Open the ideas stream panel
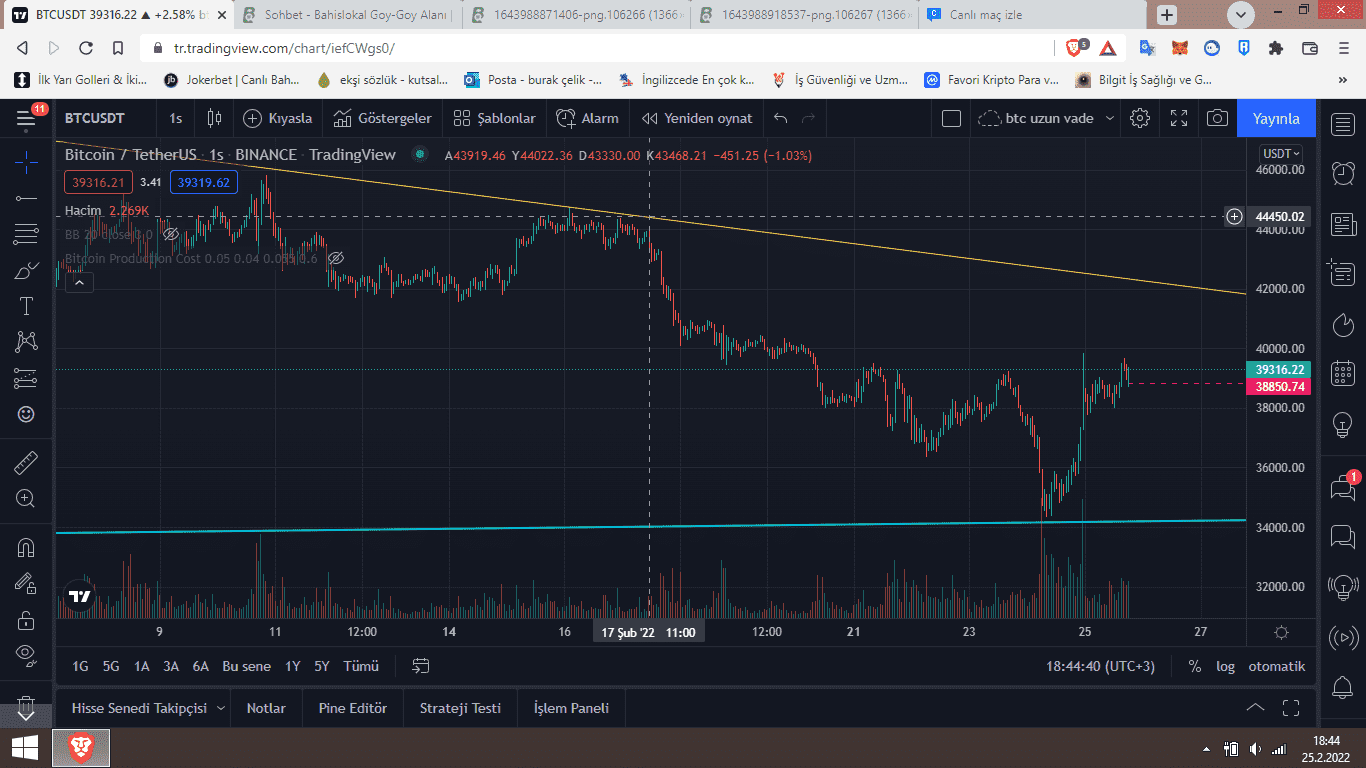 tap(1343, 587)
